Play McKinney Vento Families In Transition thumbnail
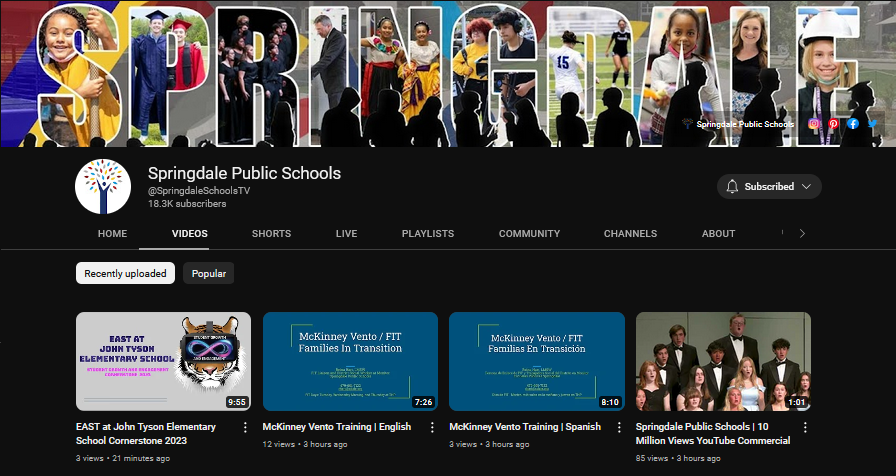This screenshot has height=476, width=896. point(350,361)
